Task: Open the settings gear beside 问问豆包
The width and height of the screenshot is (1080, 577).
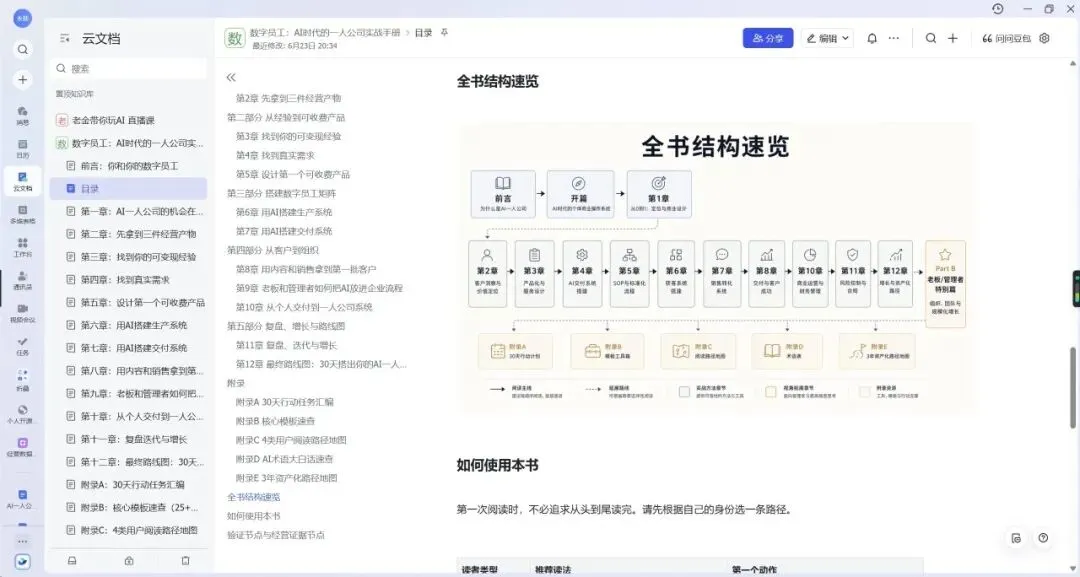Action: point(1044,39)
